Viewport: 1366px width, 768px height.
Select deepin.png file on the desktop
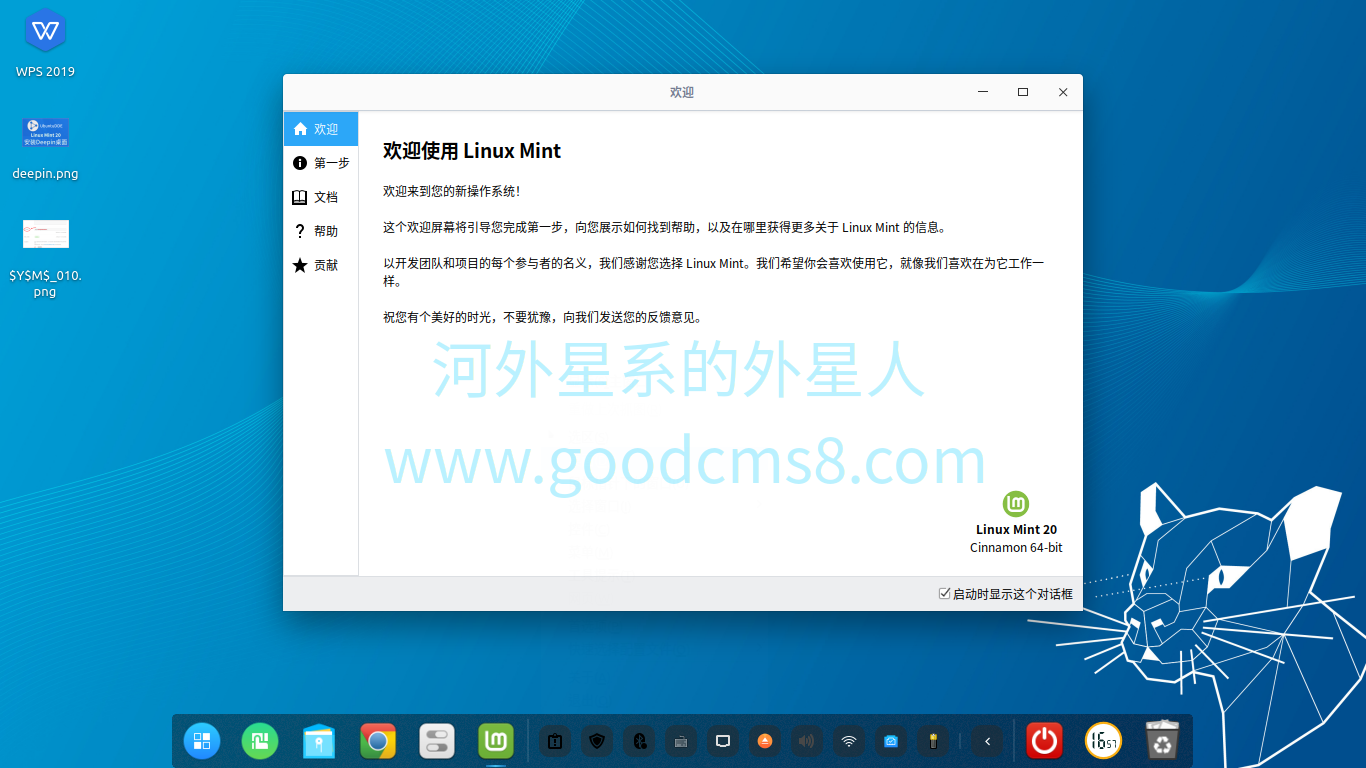point(45,148)
